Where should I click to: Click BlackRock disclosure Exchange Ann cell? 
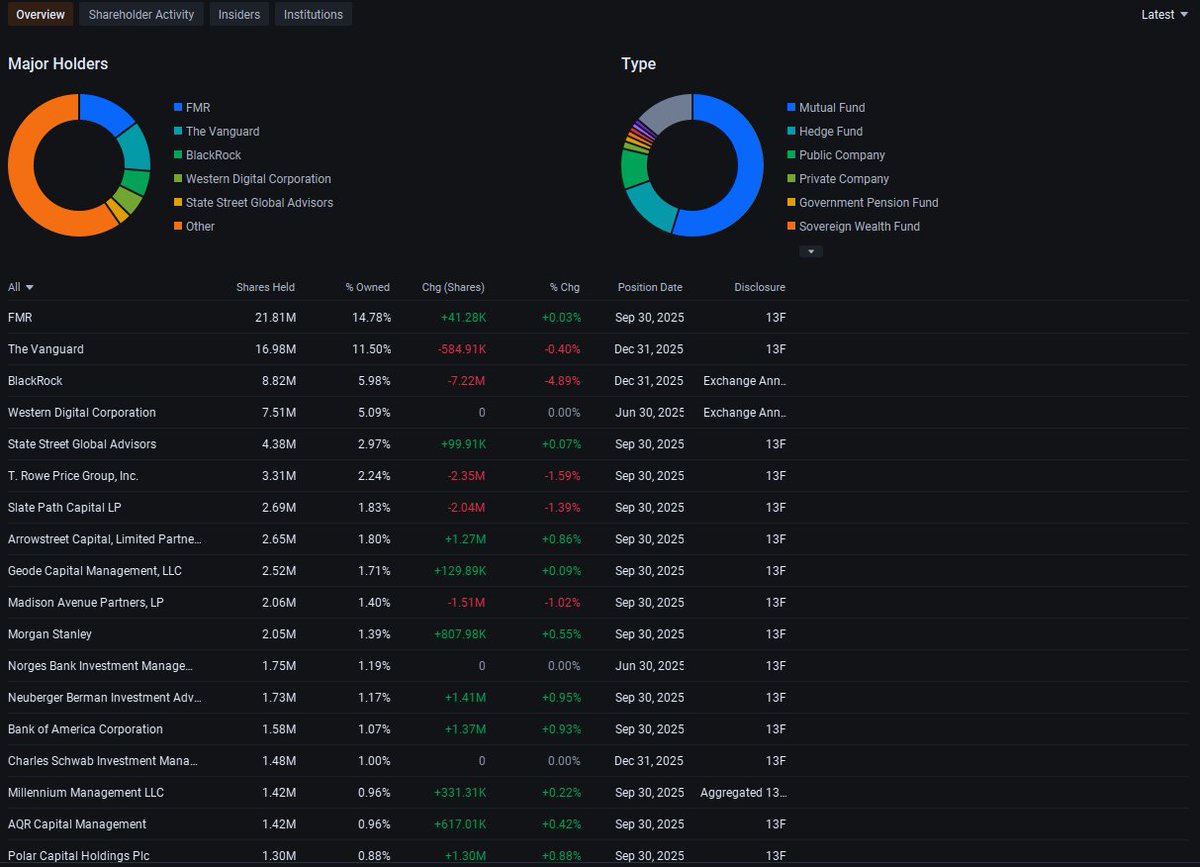coord(744,381)
